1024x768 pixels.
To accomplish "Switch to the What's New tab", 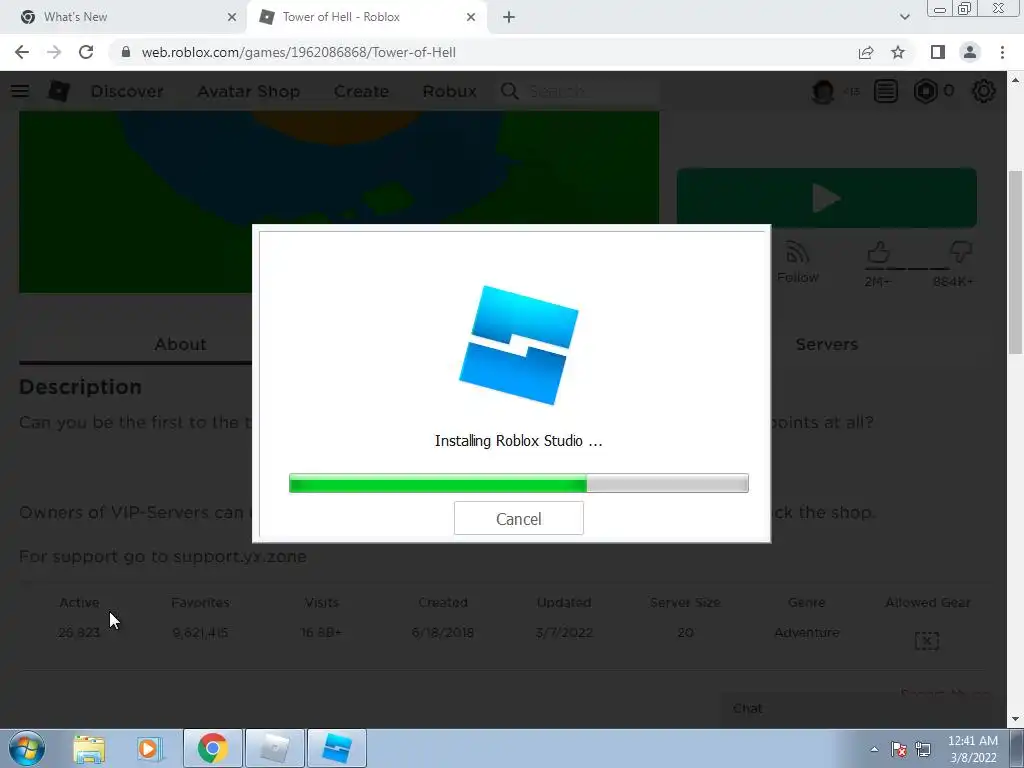I will (x=122, y=17).
